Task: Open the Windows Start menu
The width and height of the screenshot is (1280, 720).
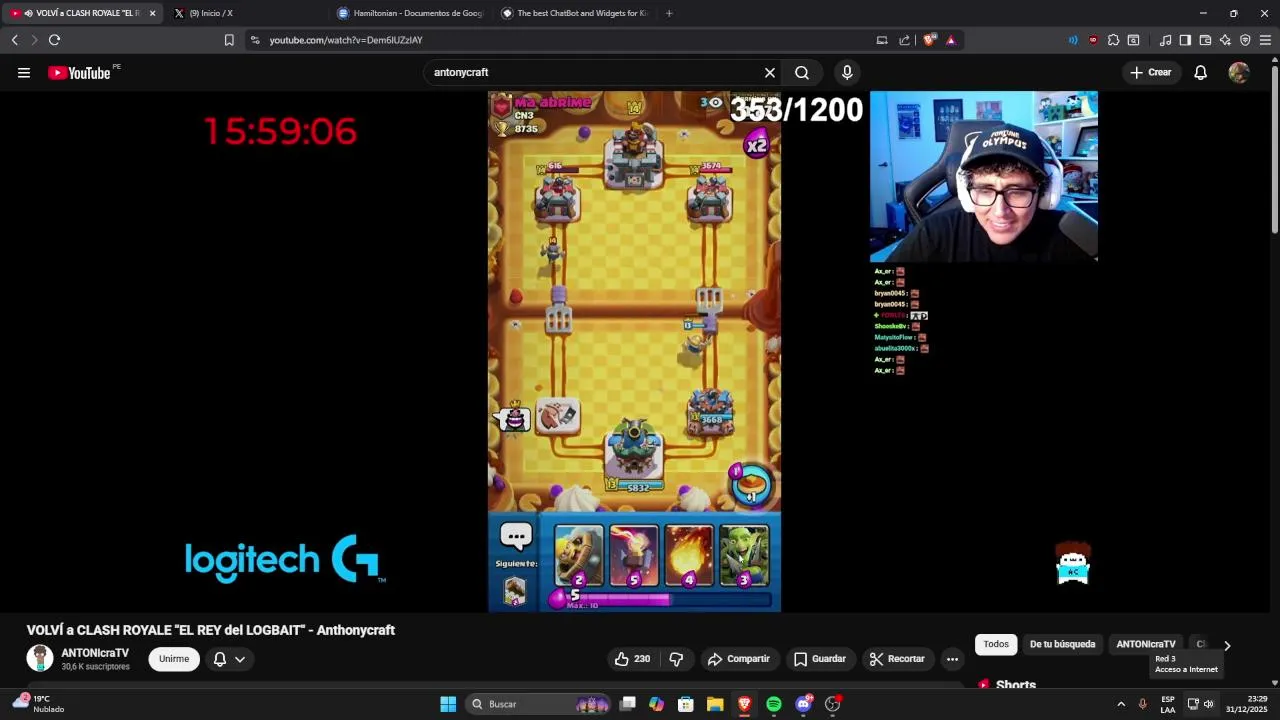Action: click(x=448, y=704)
